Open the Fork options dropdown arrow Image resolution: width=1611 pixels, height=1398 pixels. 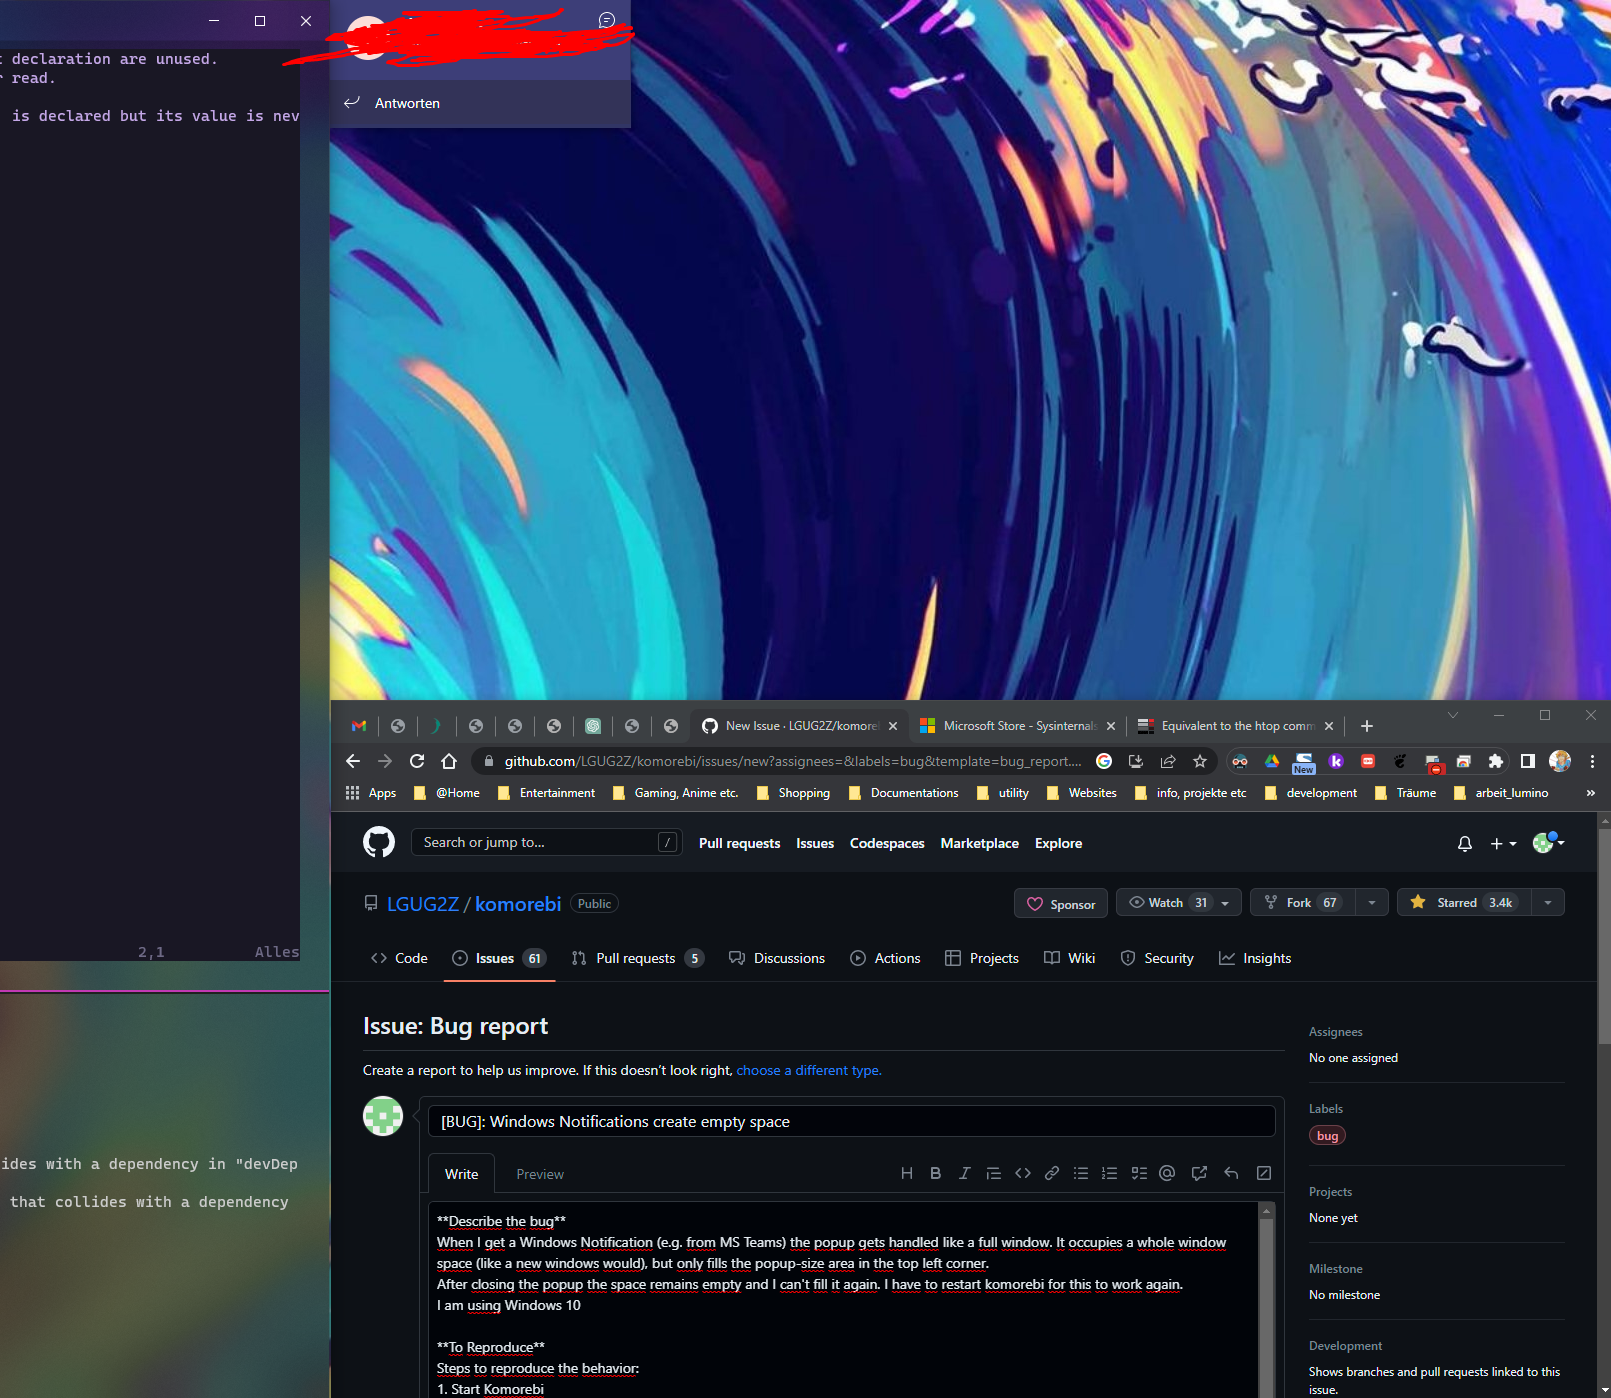[x=1370, y=902]
